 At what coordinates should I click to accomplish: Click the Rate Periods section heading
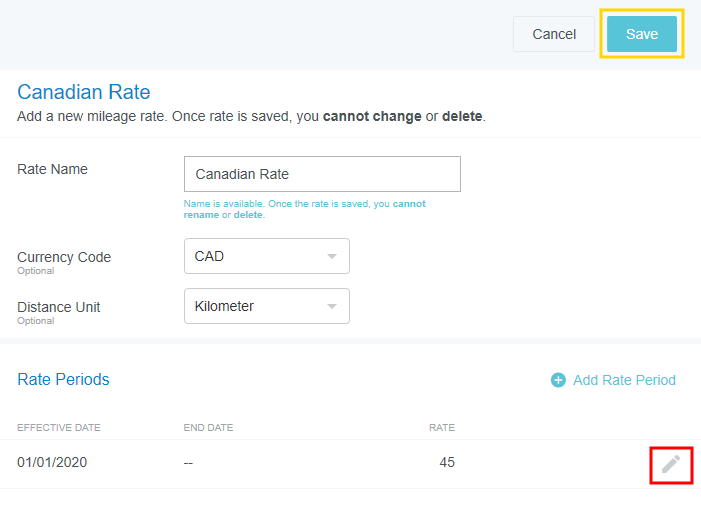pyautogui.click(x=63, y=379)
